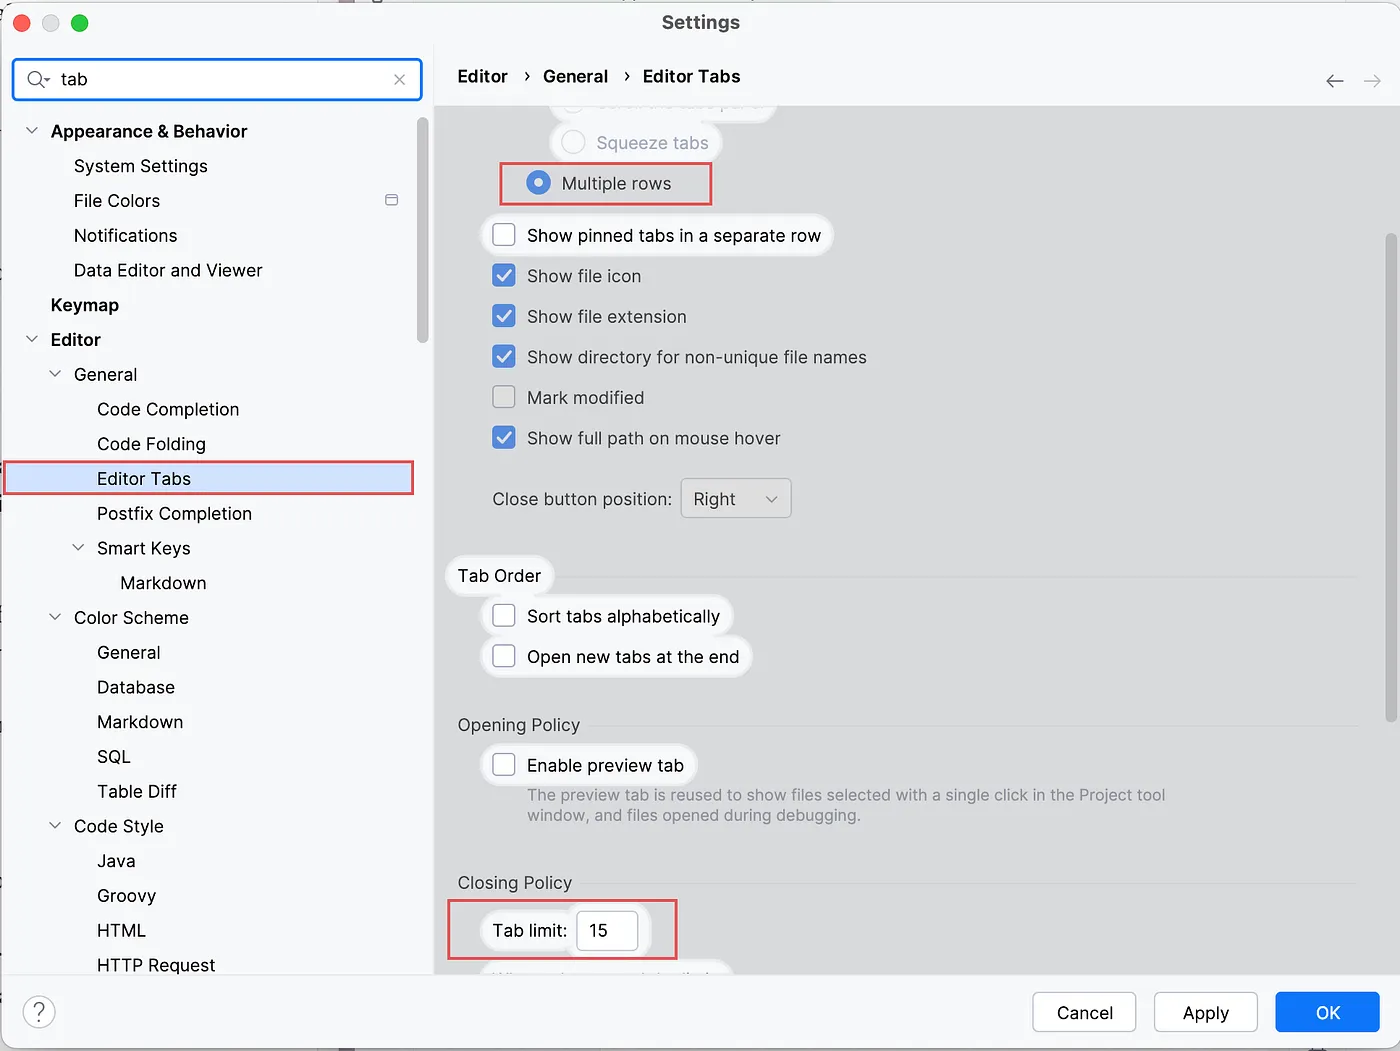Collapse the Color Scheme tree
1400x1051 pixels.
click(x=55, y=617)
